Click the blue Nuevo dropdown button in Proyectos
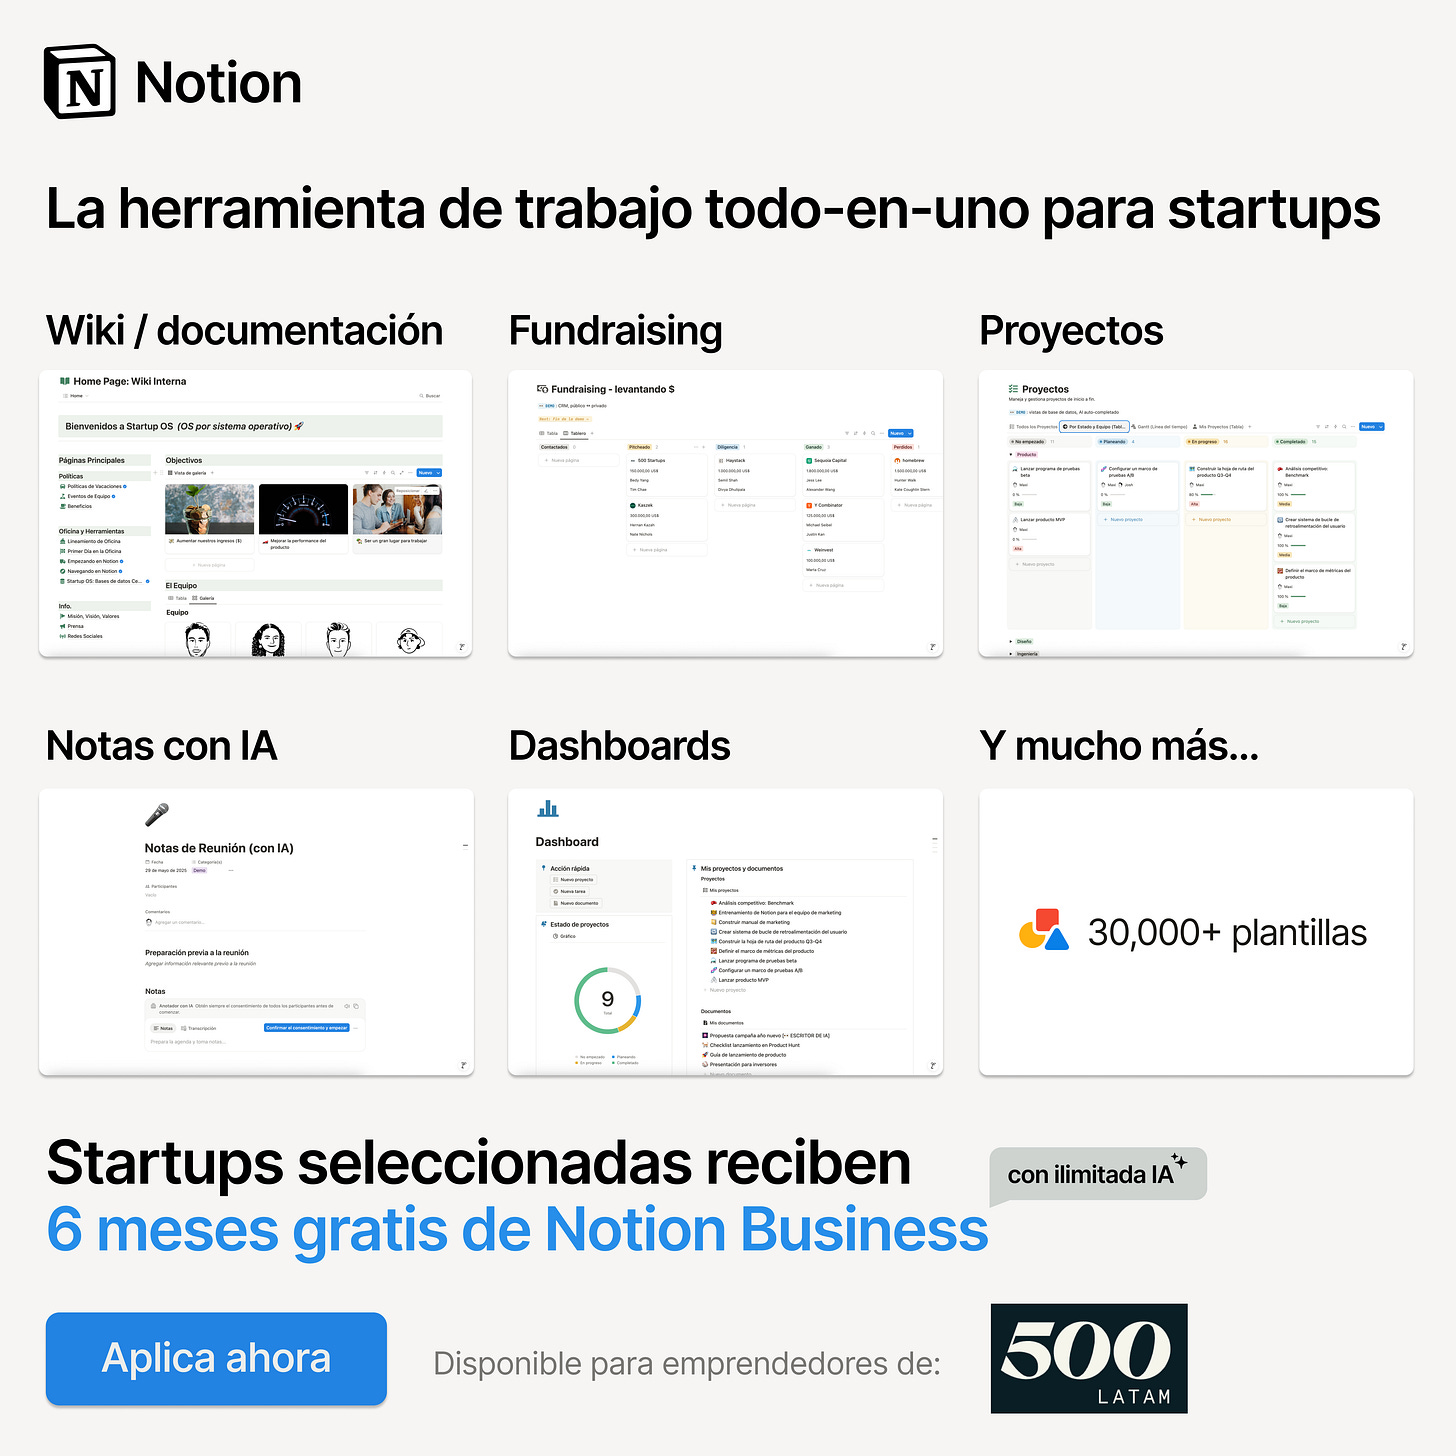 (x=1371, y=427)
